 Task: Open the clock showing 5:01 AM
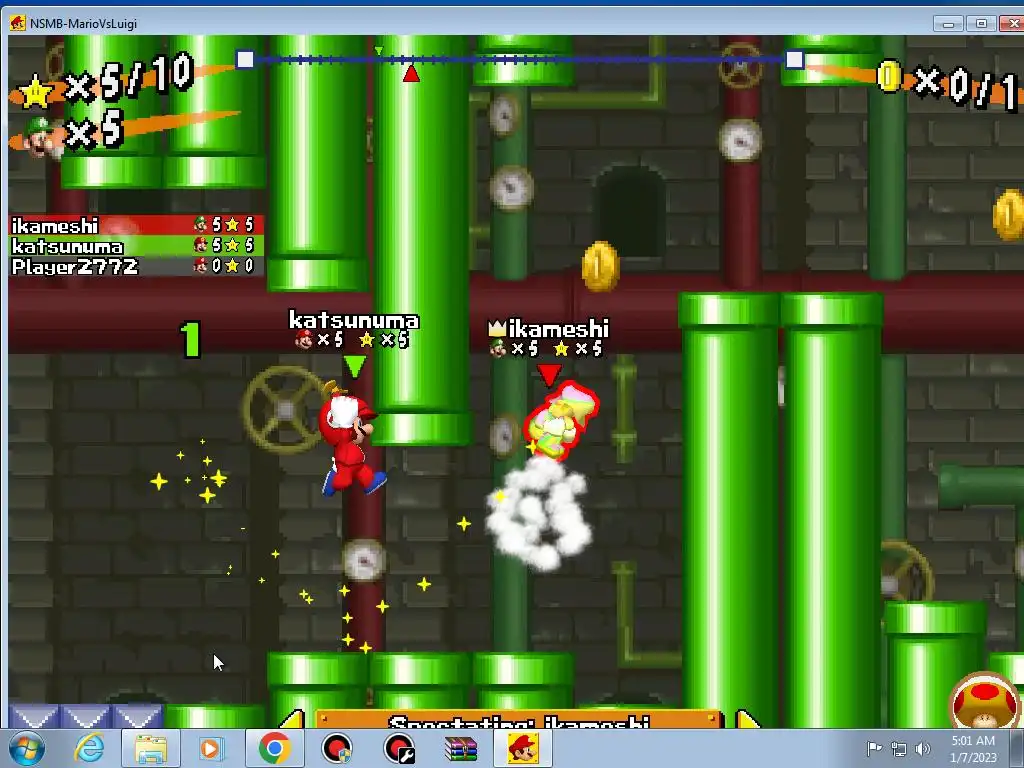[973, 741]
